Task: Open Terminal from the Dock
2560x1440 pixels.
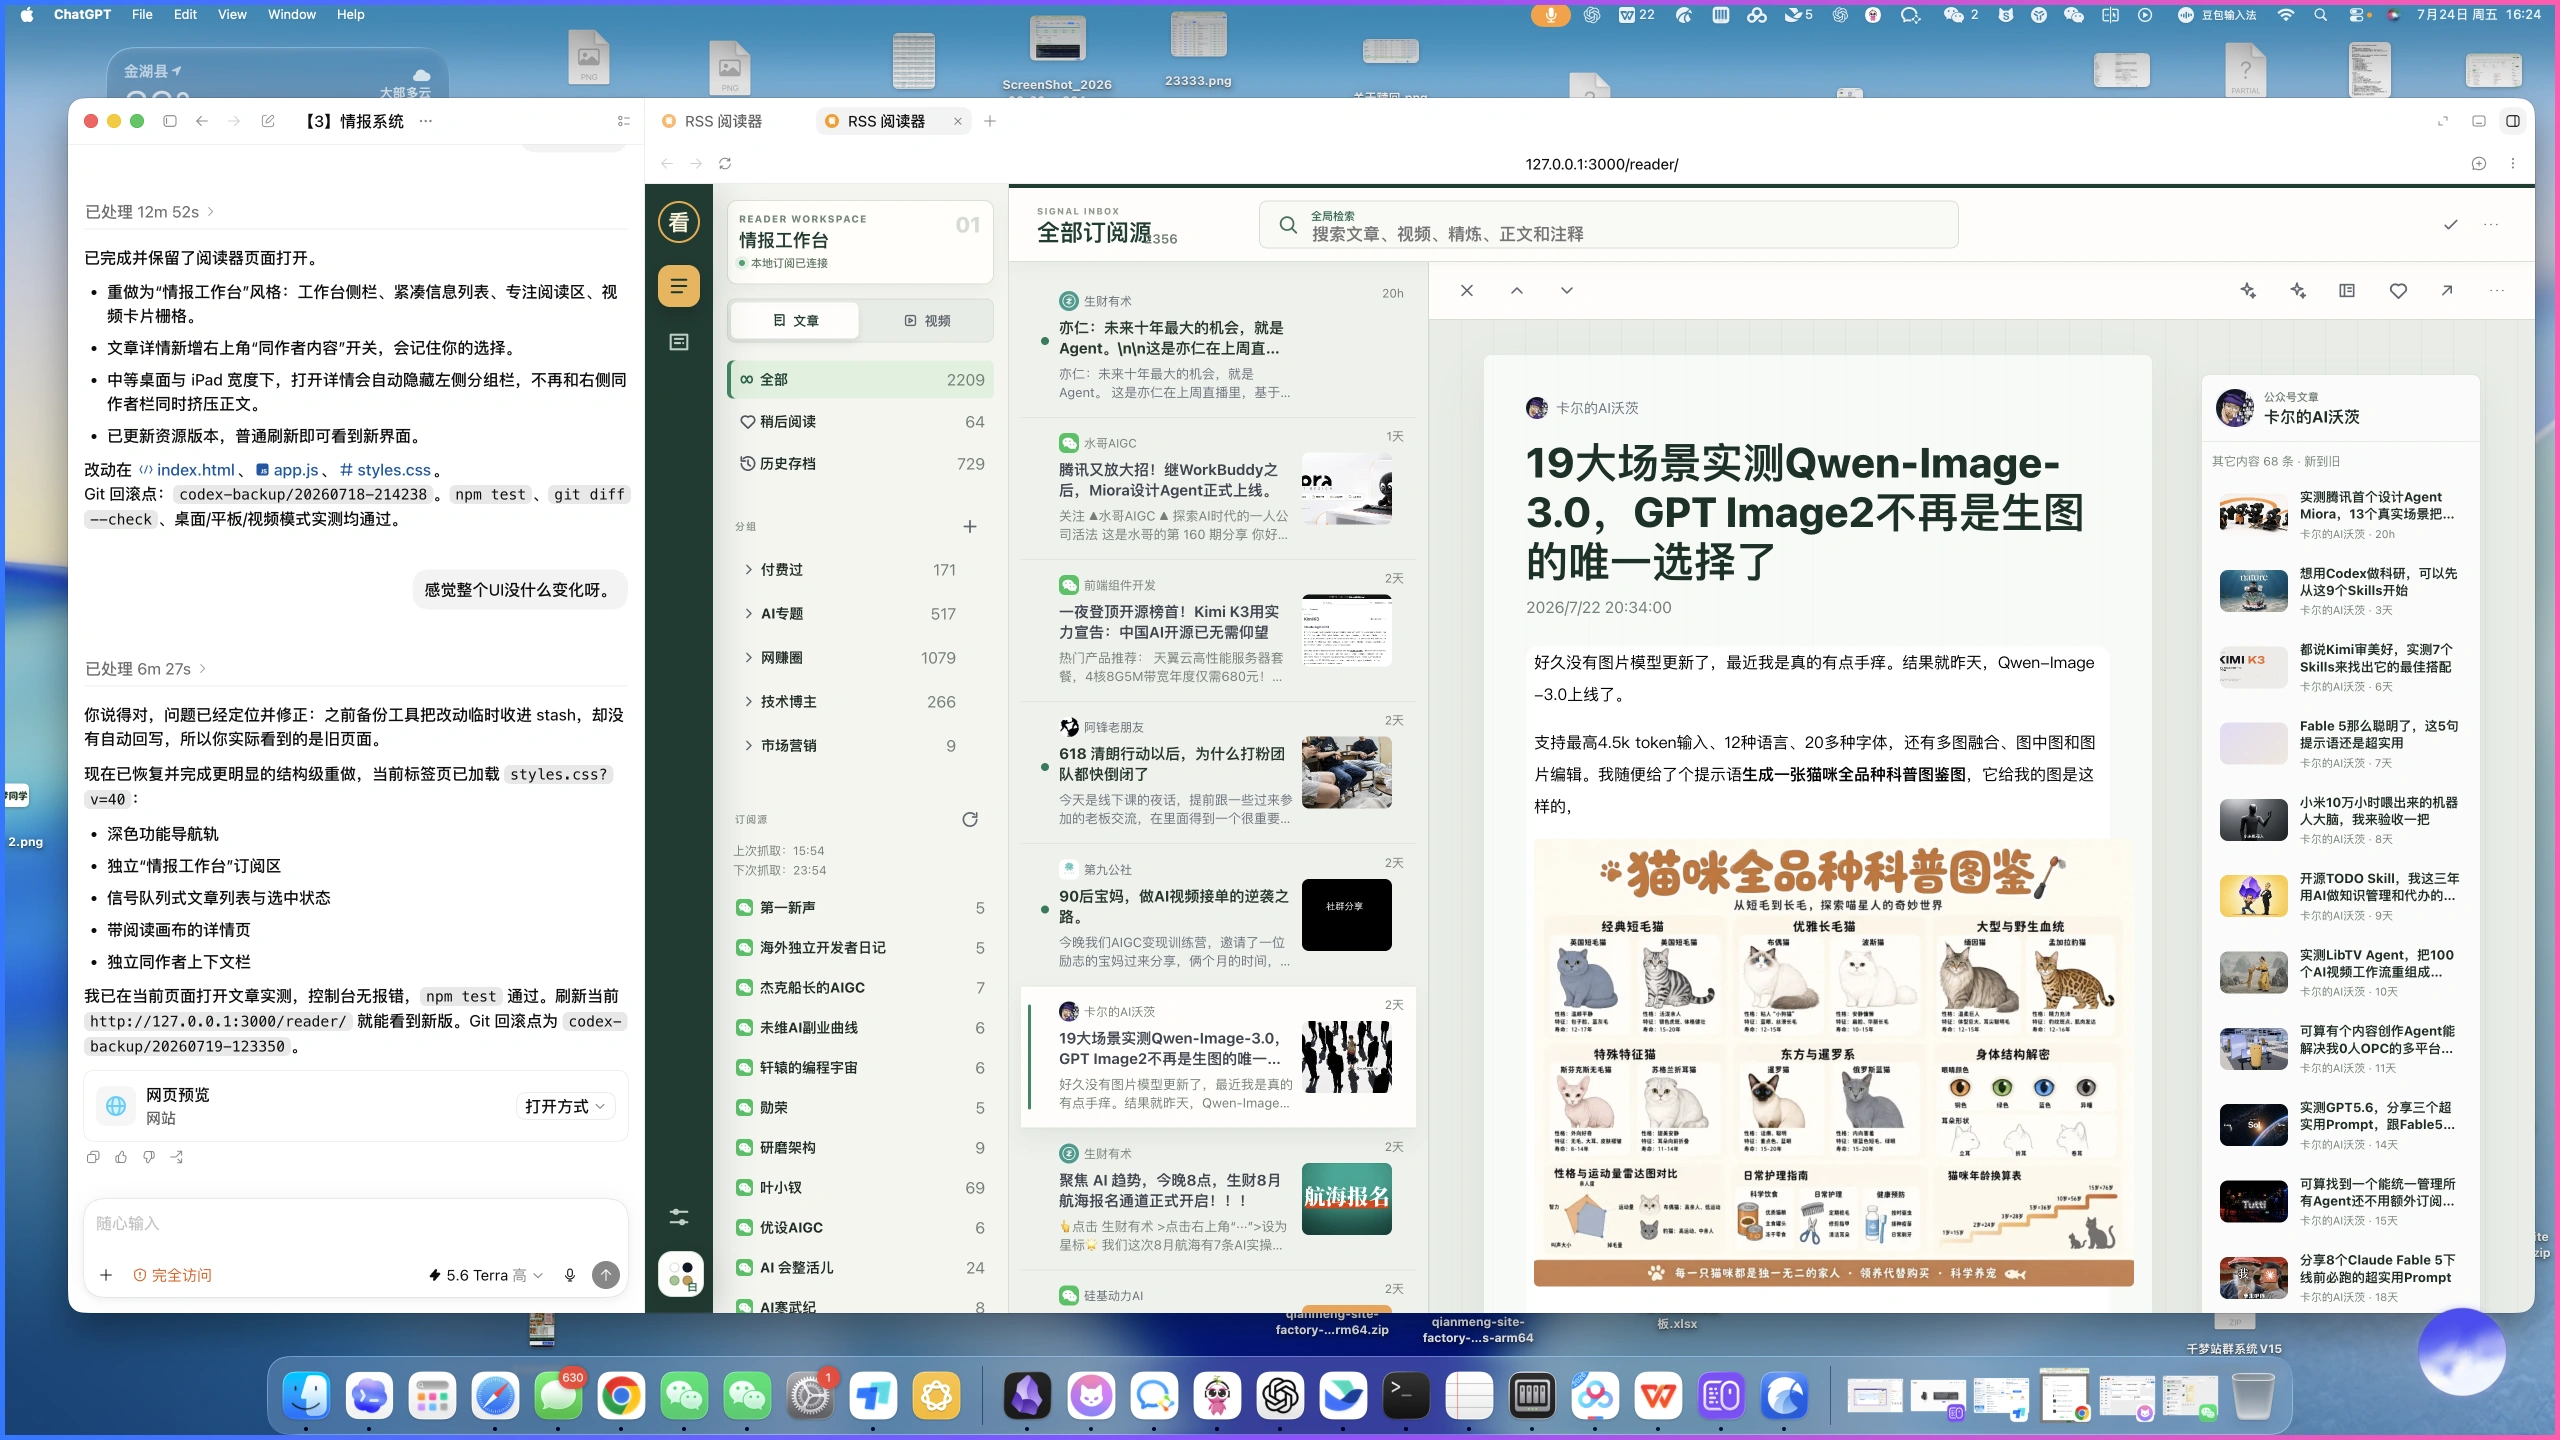Action: click(x=1406, y=1396)
